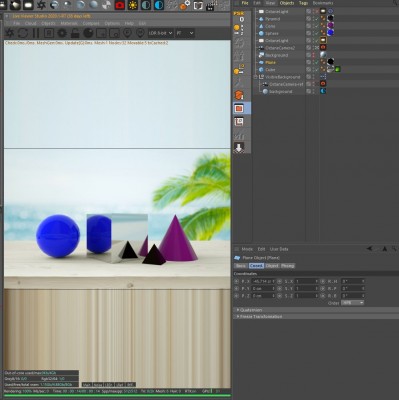Select the Pyramid object in the list
Image resolution: width=399 pixels, height=400 pixels.
pyautogui.click(x=272, y=19)
